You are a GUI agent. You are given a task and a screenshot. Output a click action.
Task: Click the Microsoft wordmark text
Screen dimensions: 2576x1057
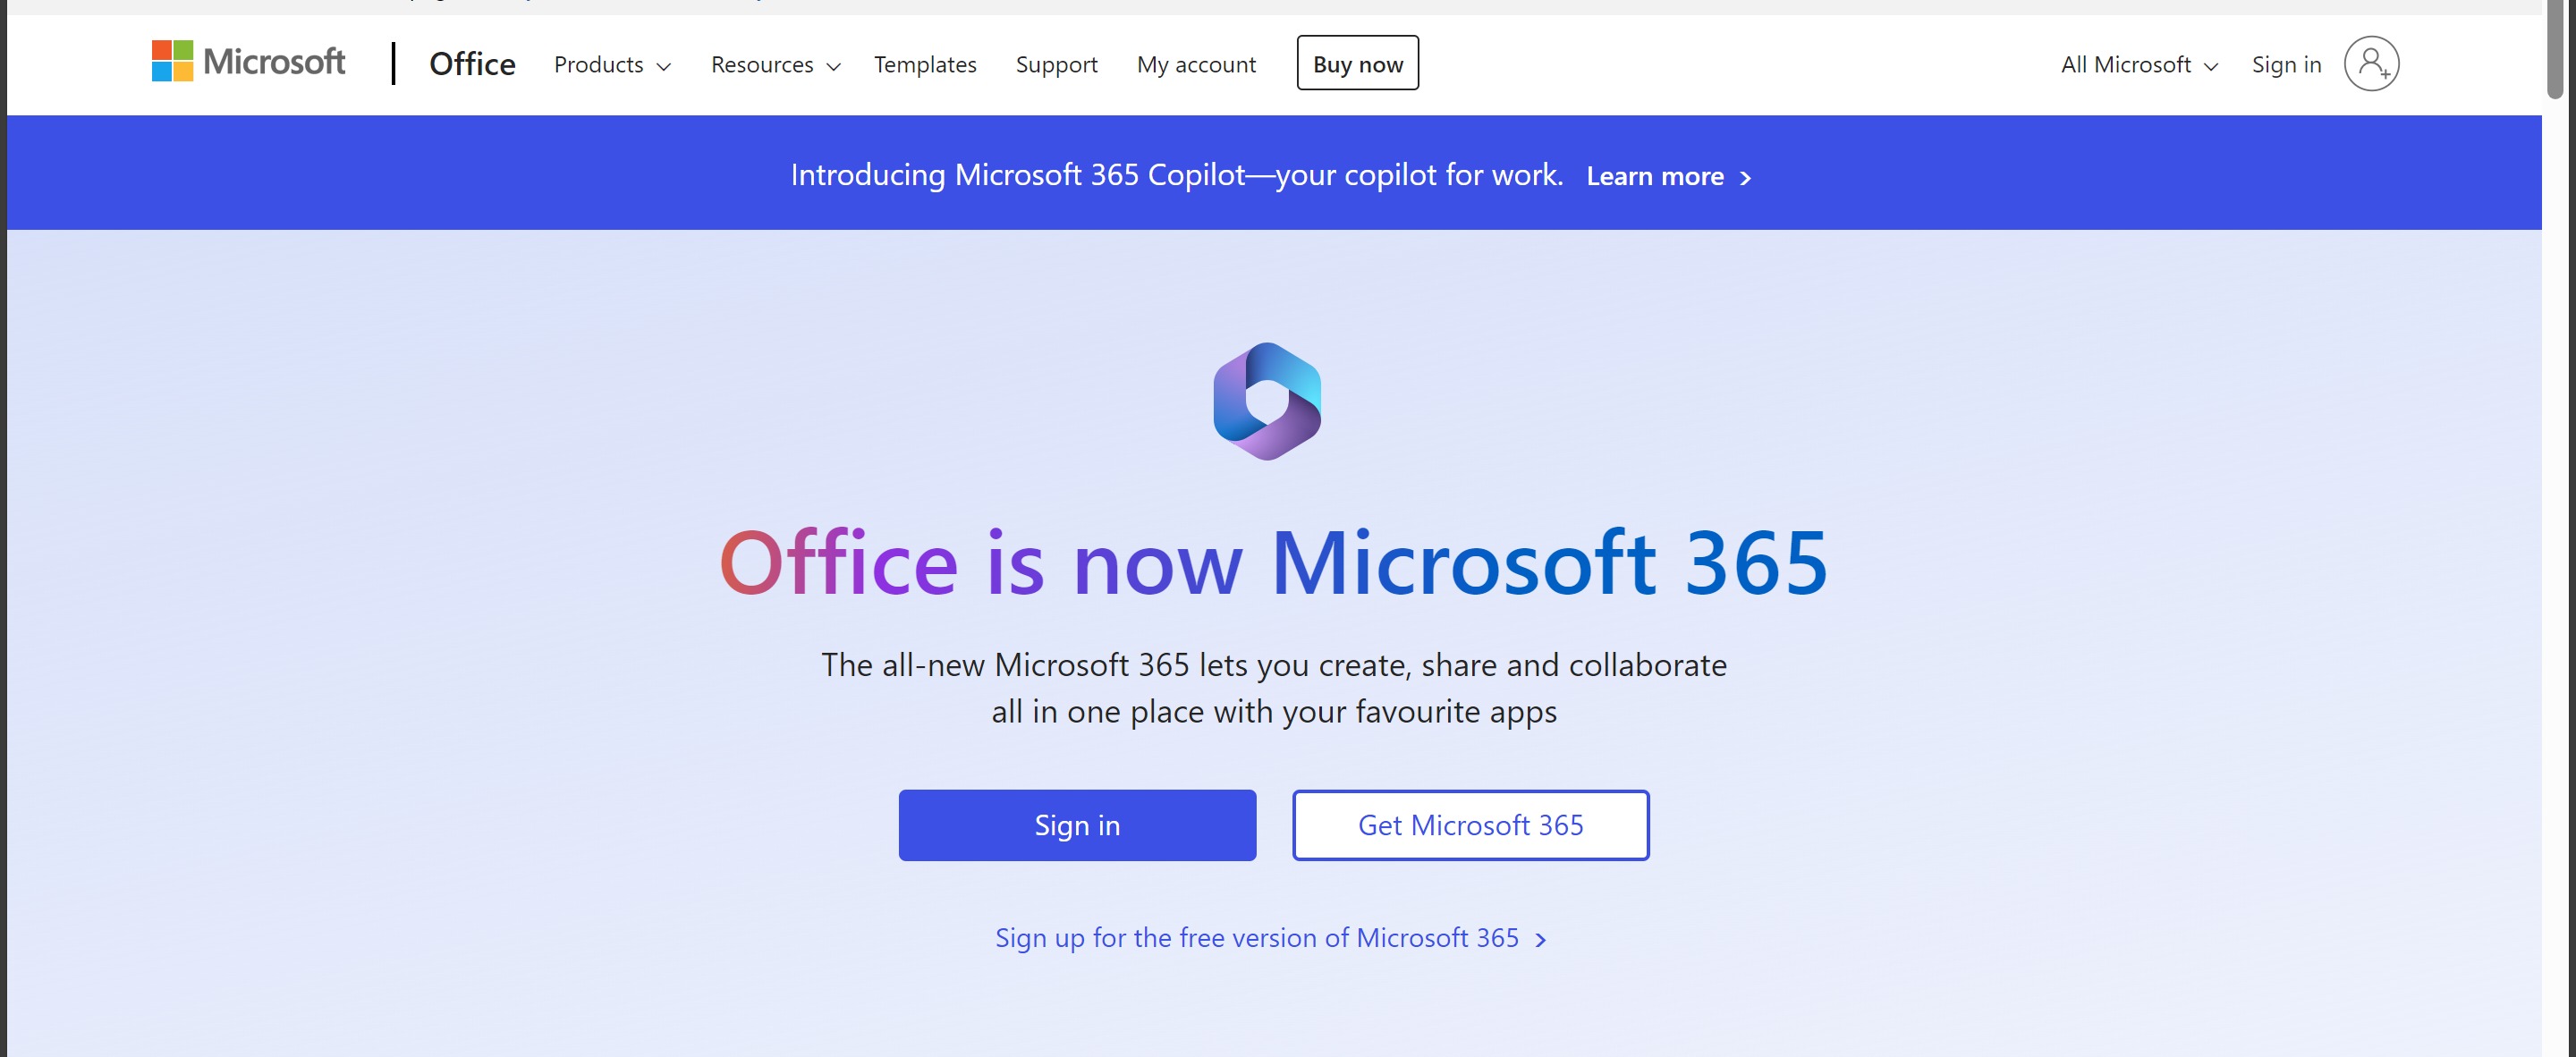pyautogui.click(x=274, y=61)
